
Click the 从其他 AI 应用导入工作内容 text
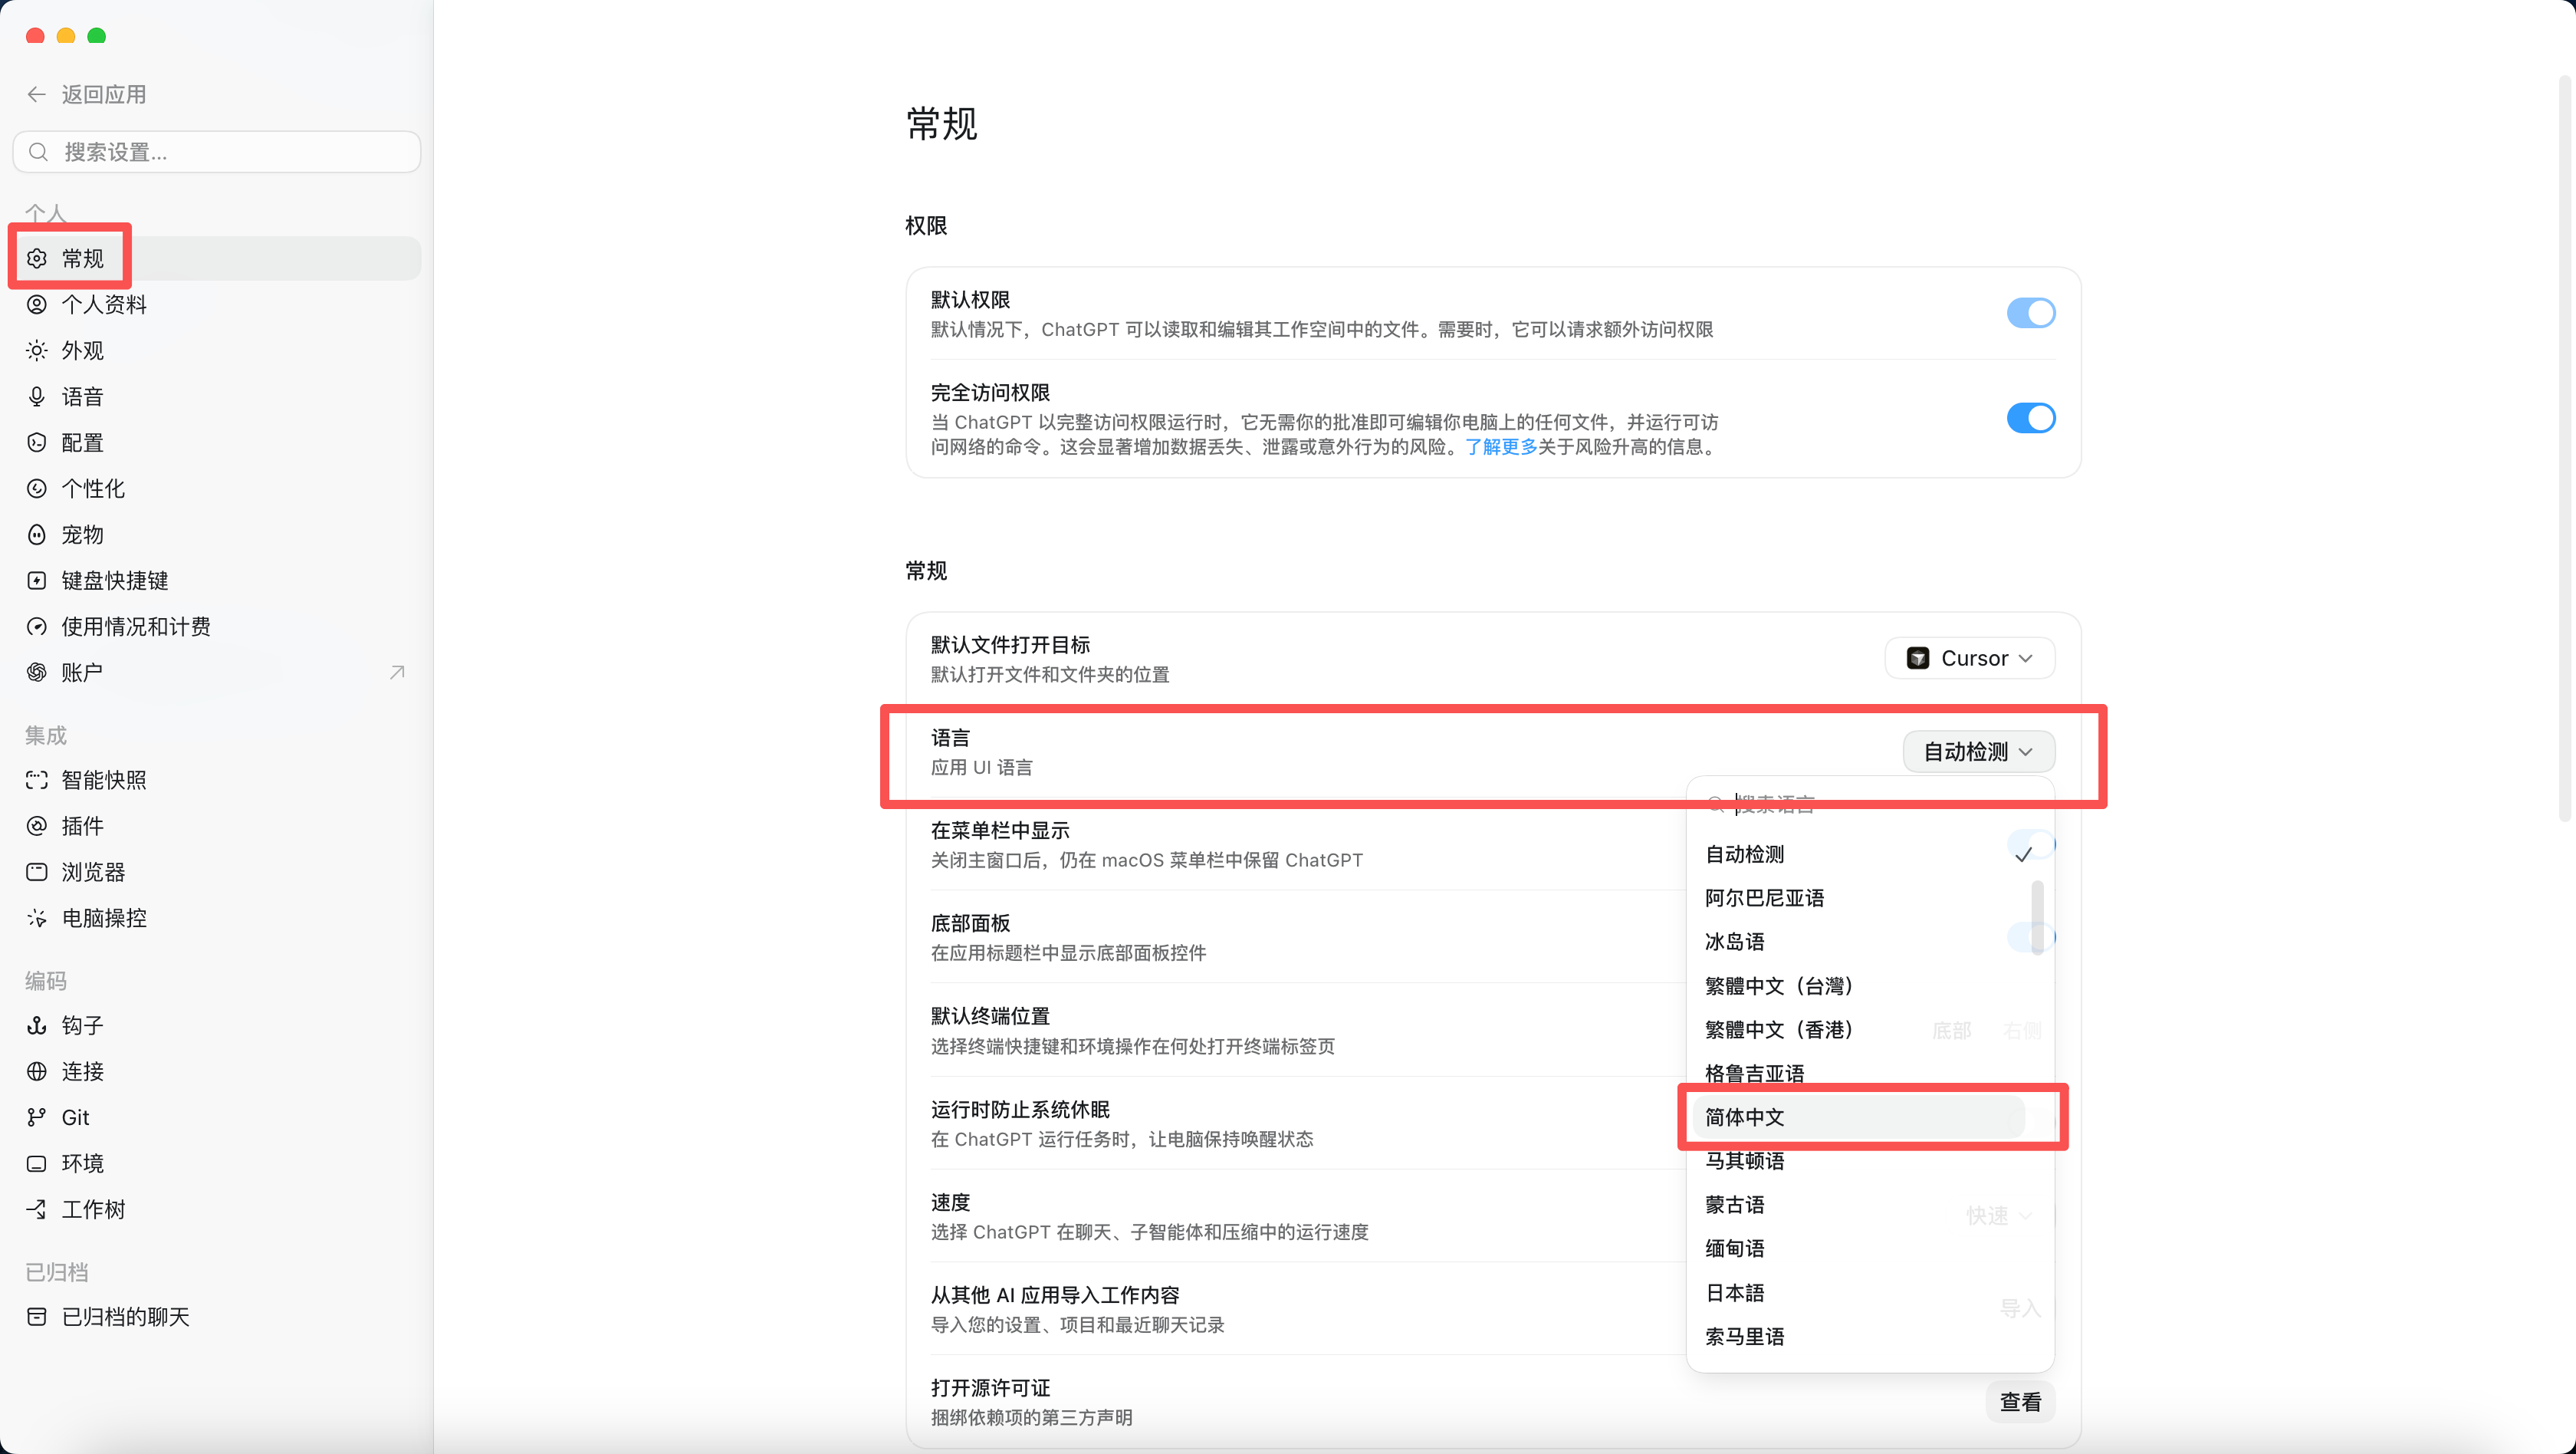1055,1295
